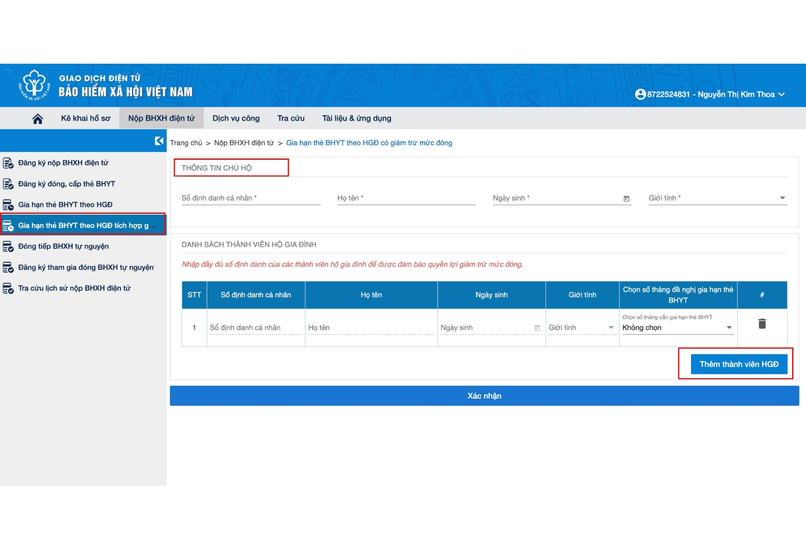This screenshot has height=545, width=806.
Task: Click Ngày sinh column header
Action: pyautogui.click(x=491, y=295)
